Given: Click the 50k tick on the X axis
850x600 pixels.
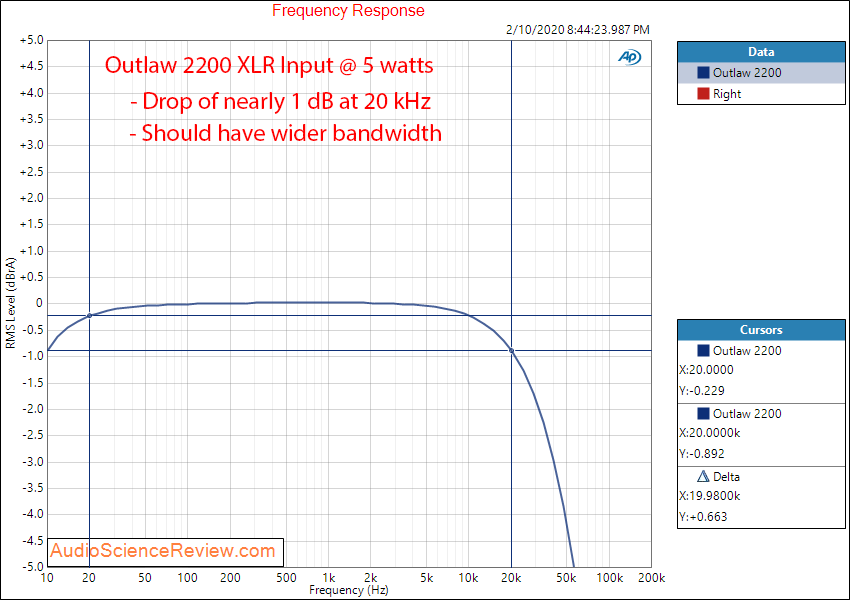Looking at the screenshot, I should pos(566,578).
